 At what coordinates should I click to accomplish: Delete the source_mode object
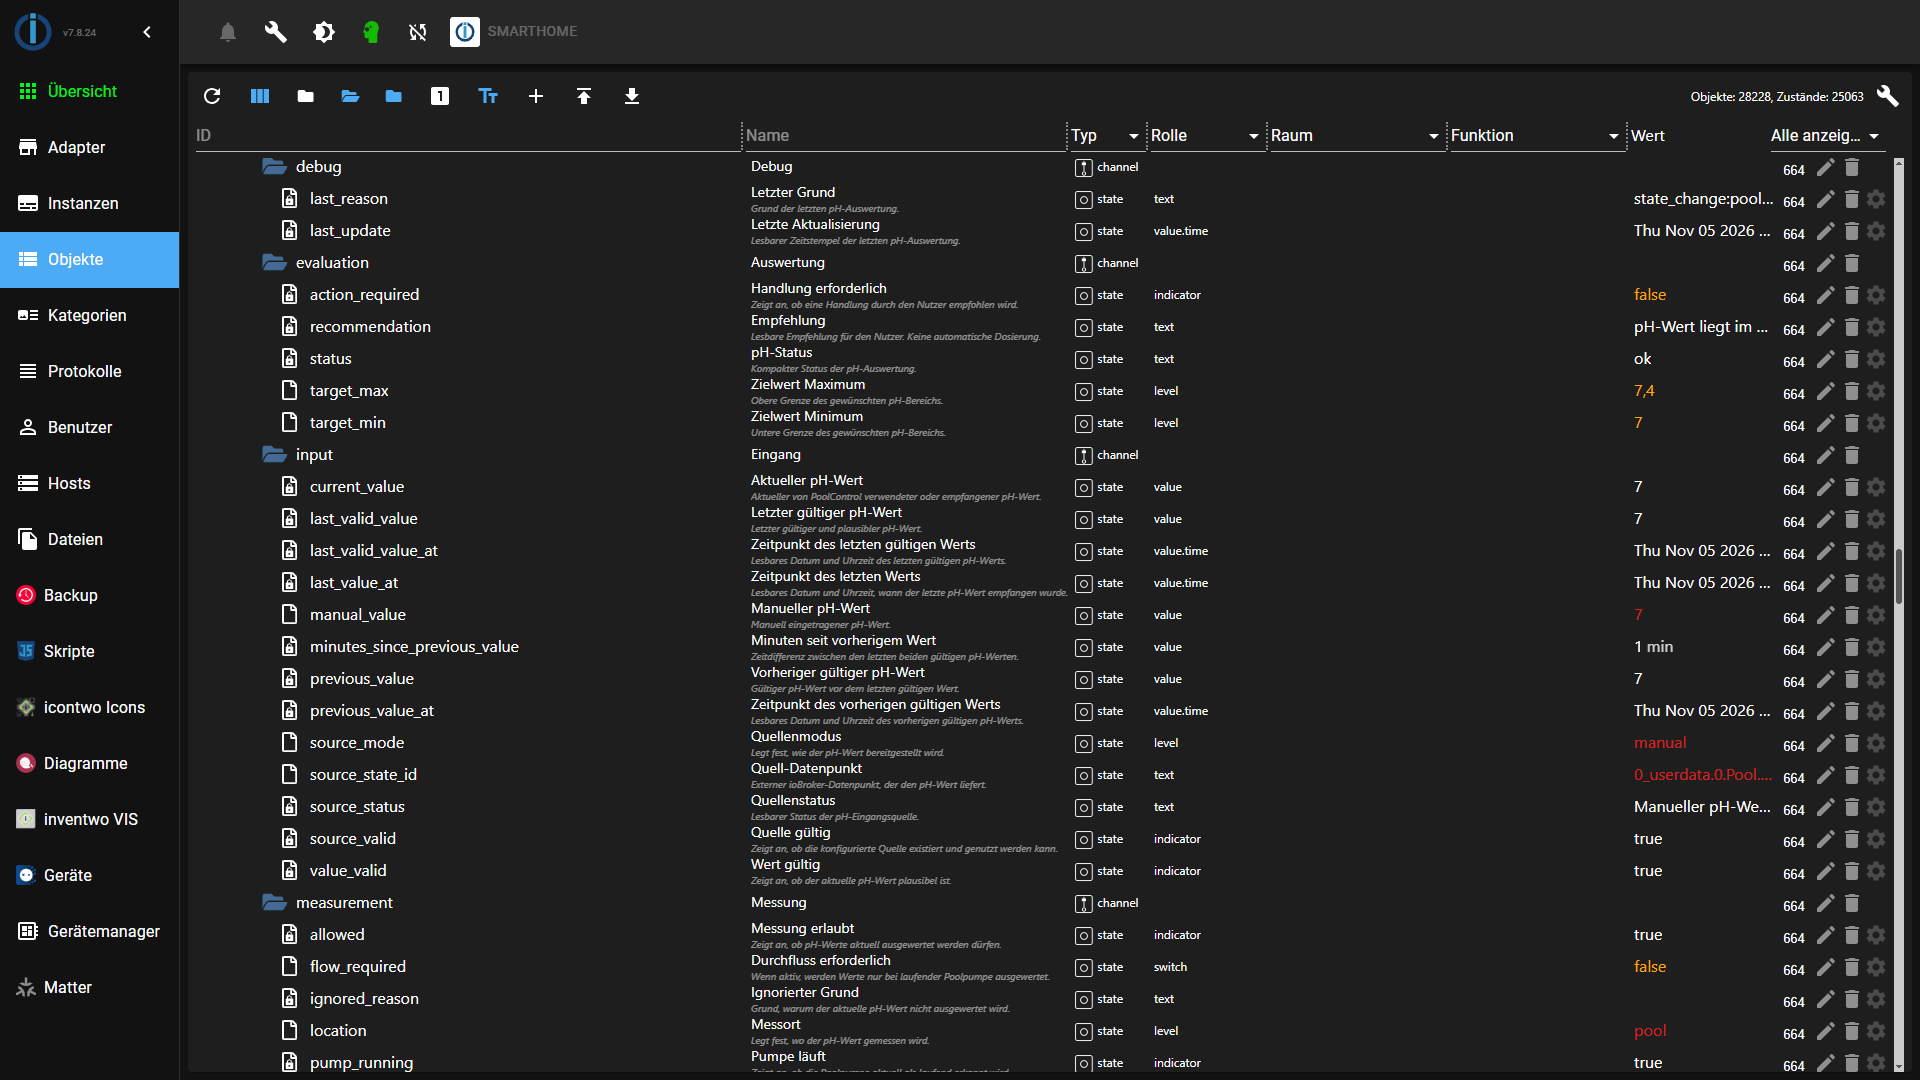tap(1851, 743)
